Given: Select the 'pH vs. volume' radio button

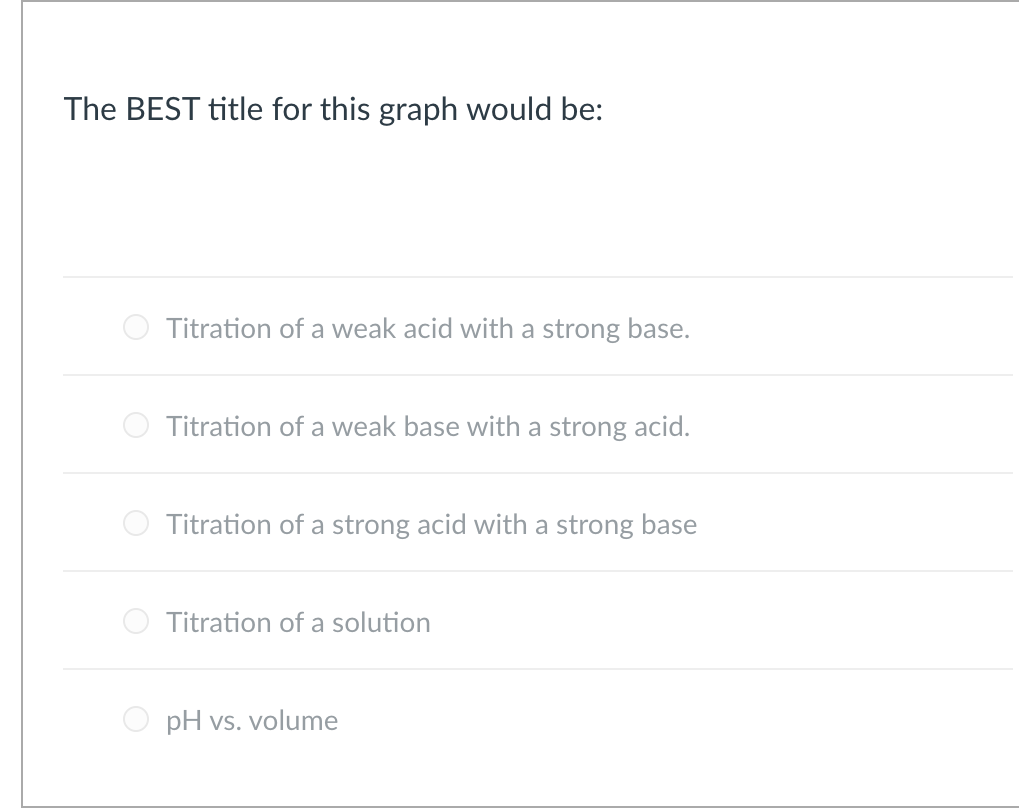Looking at the screenshot, I should click(x=136, y=719).
